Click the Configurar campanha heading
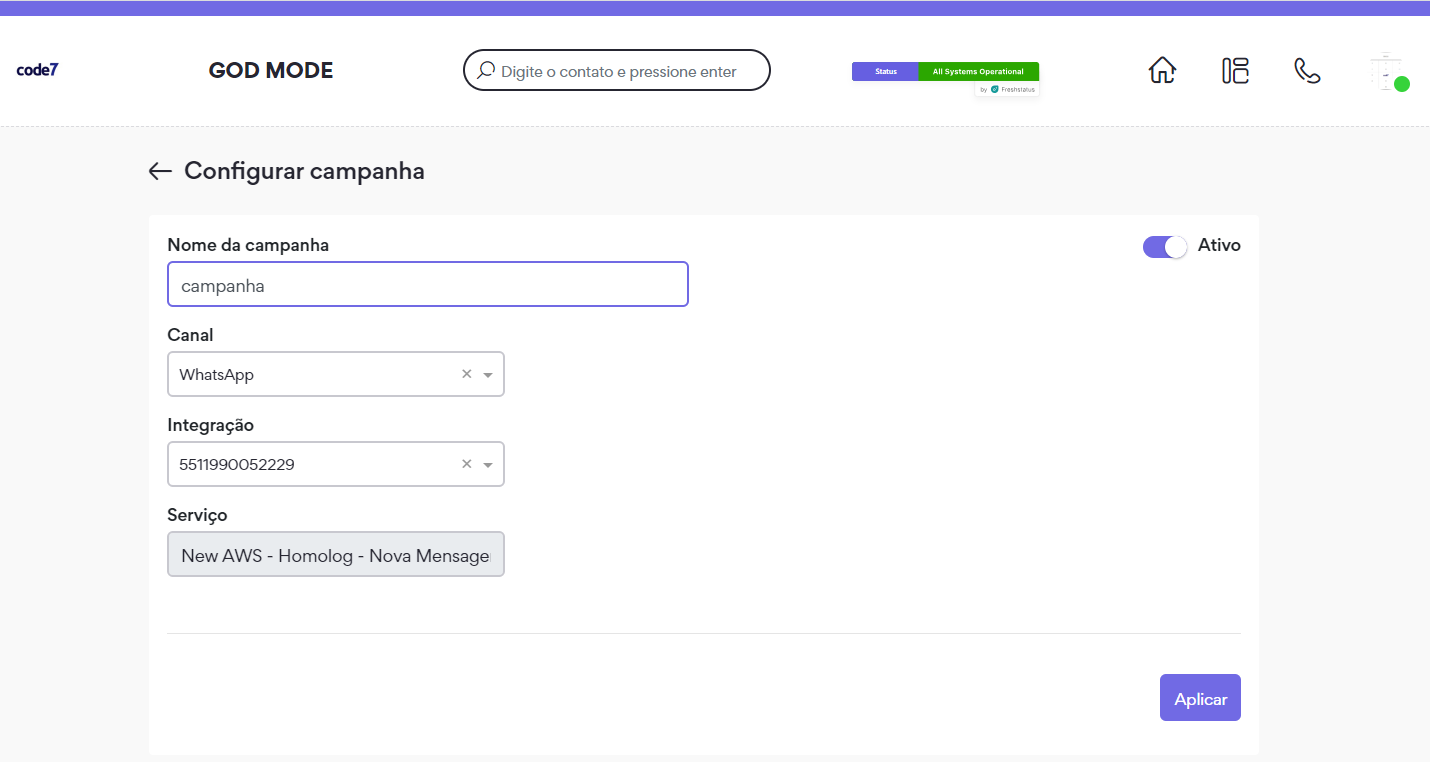The height and width of the screenshot is (762, 1430). (304, 171)
